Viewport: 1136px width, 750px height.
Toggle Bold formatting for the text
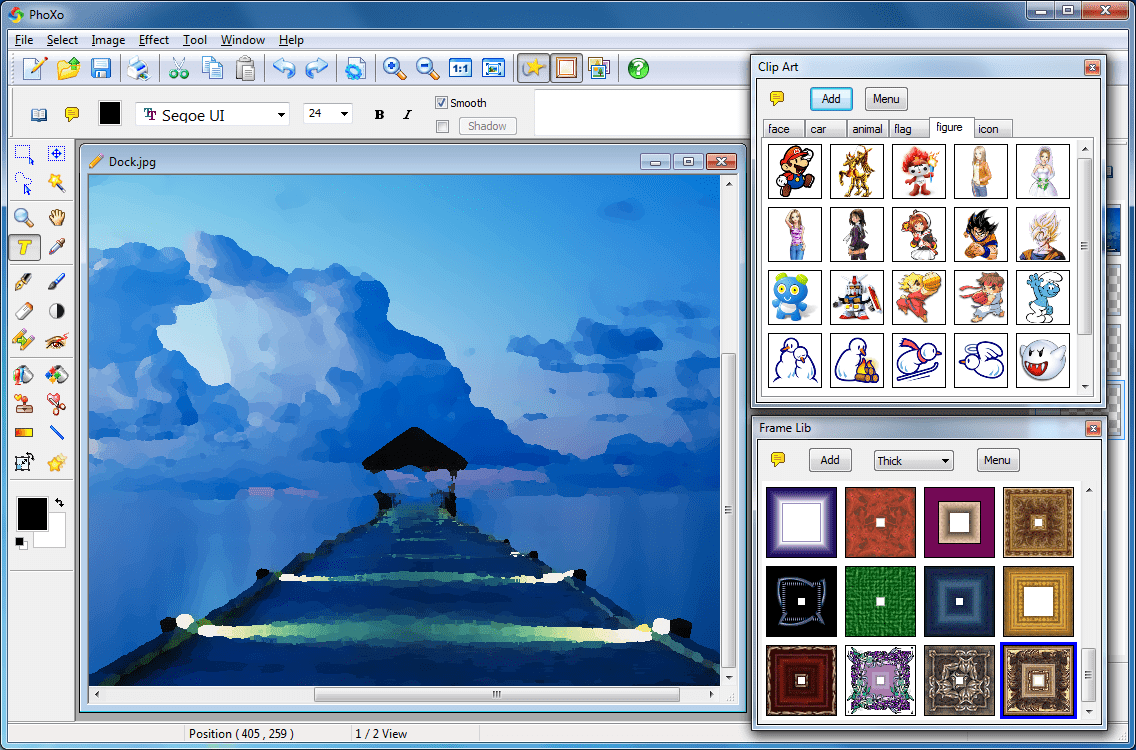click(x=379, y=114)
